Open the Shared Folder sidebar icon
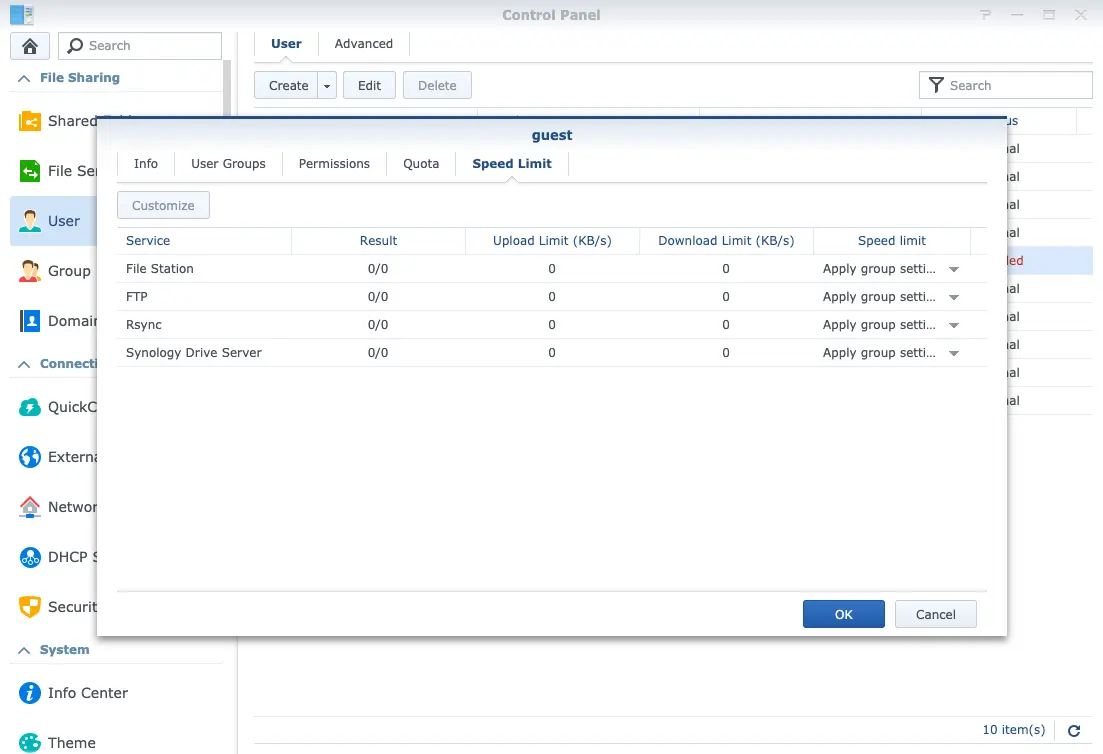The width and height of the screenshot is (1103, 754). [x=30, y=121]
